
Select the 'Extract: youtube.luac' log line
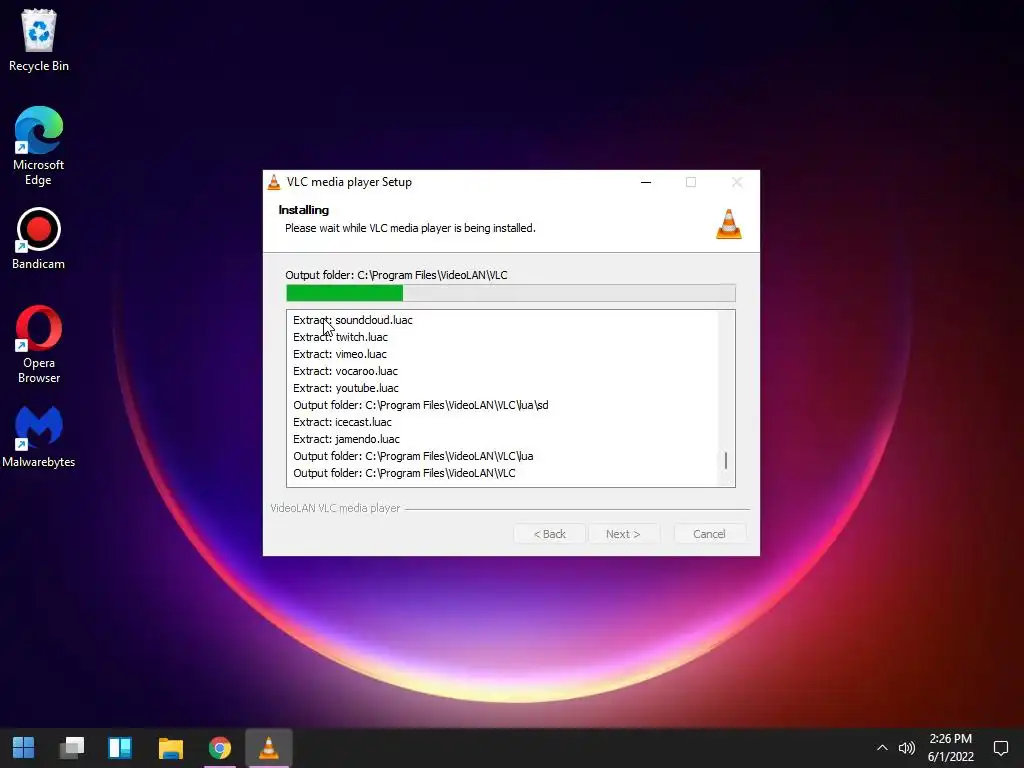tap(345, 388)
